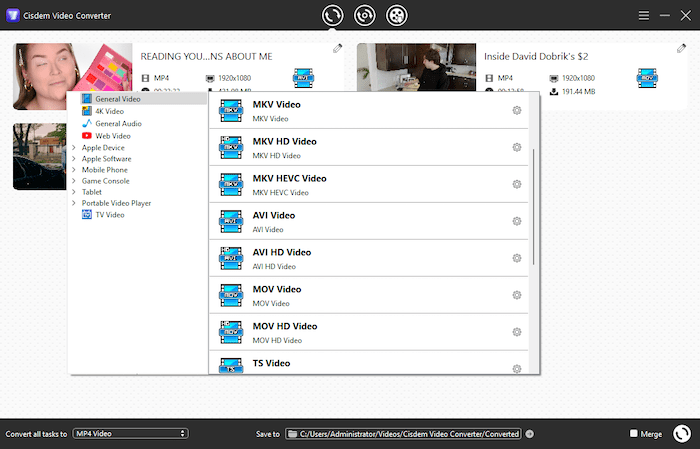Open settings gear for MKV HD Video
Screen dimensions: 700x449
point(517,147)
